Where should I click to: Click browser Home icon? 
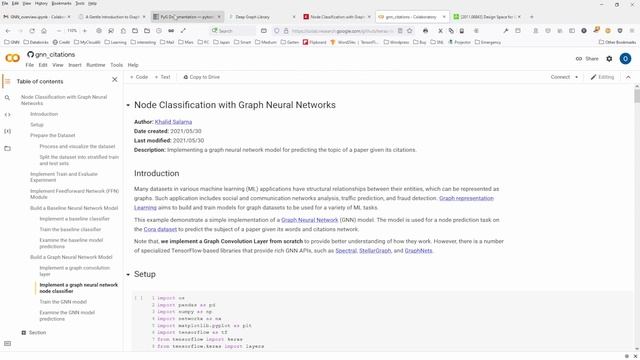[44, 31]
